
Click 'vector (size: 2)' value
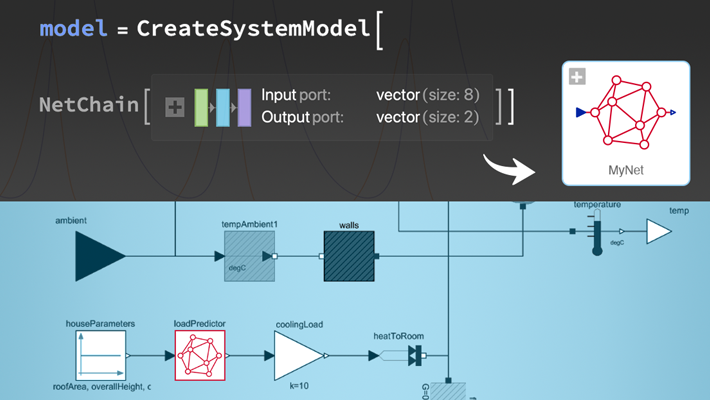(x=428, y=117)
